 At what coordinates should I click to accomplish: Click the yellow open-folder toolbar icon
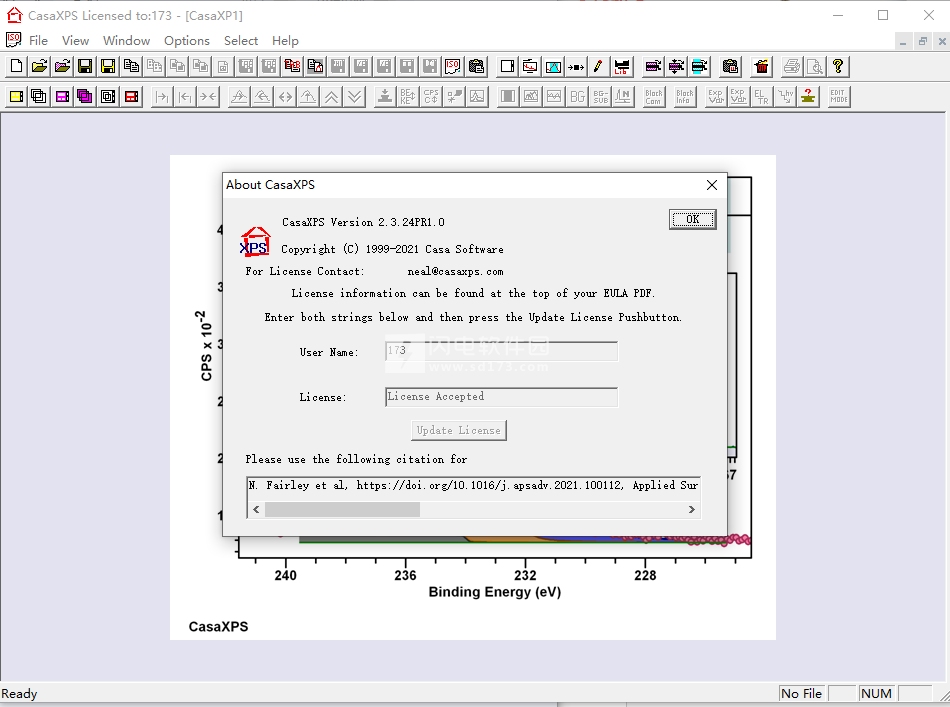(x=39, y=66)
